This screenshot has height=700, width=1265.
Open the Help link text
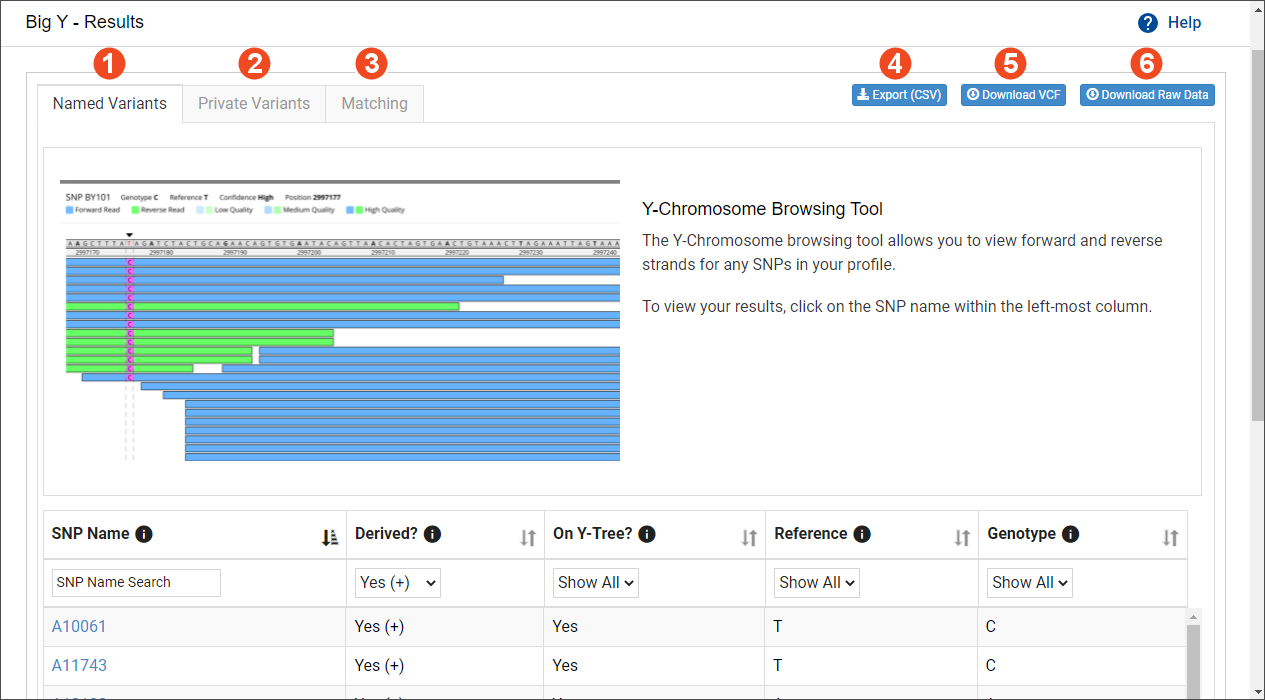pyautogui.click(x=1185, y=23)
